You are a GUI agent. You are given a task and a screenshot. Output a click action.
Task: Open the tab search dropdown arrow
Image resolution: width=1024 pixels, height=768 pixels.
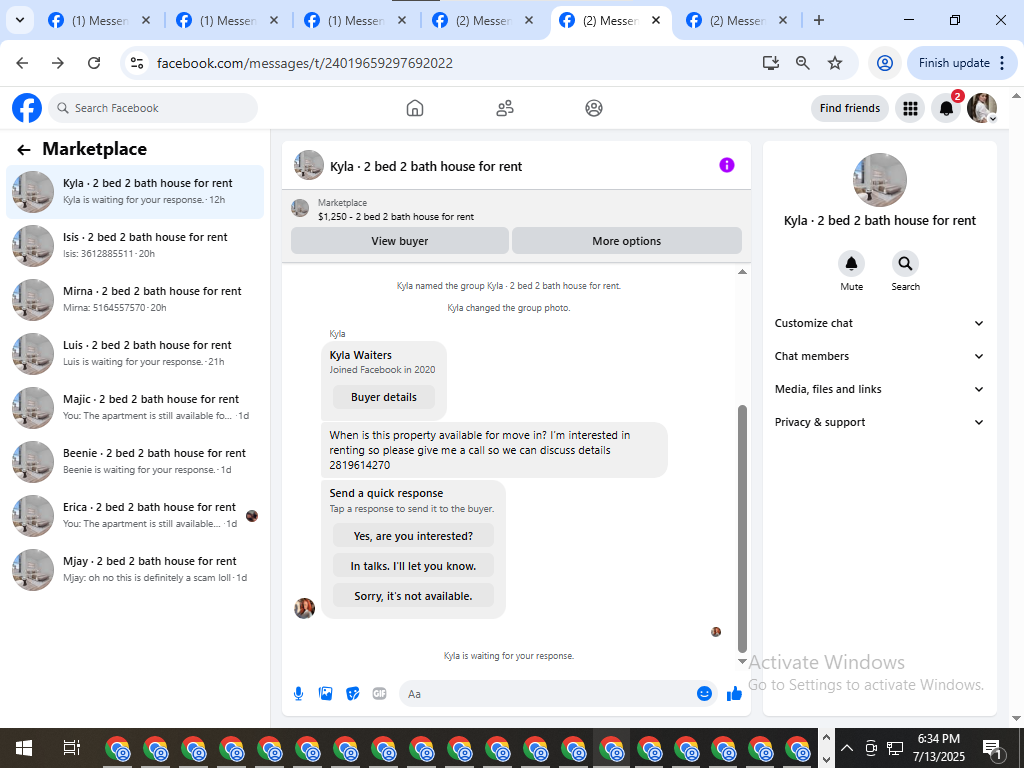(x=20, y=20)
